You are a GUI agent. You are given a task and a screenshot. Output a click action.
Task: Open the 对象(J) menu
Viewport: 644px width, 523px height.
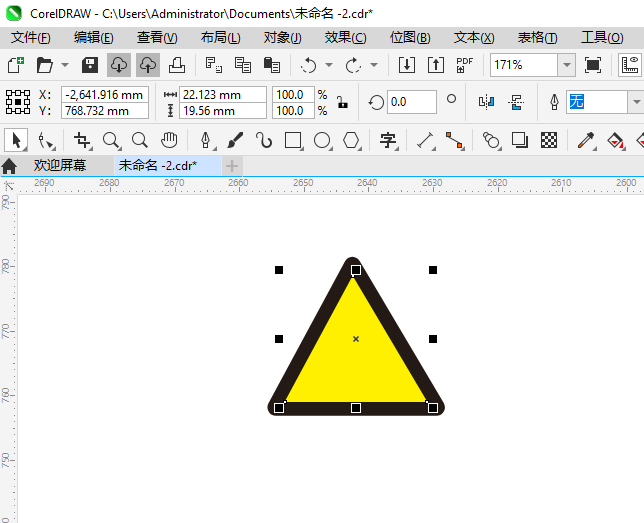pyautogui.click(x=283, y=38)
